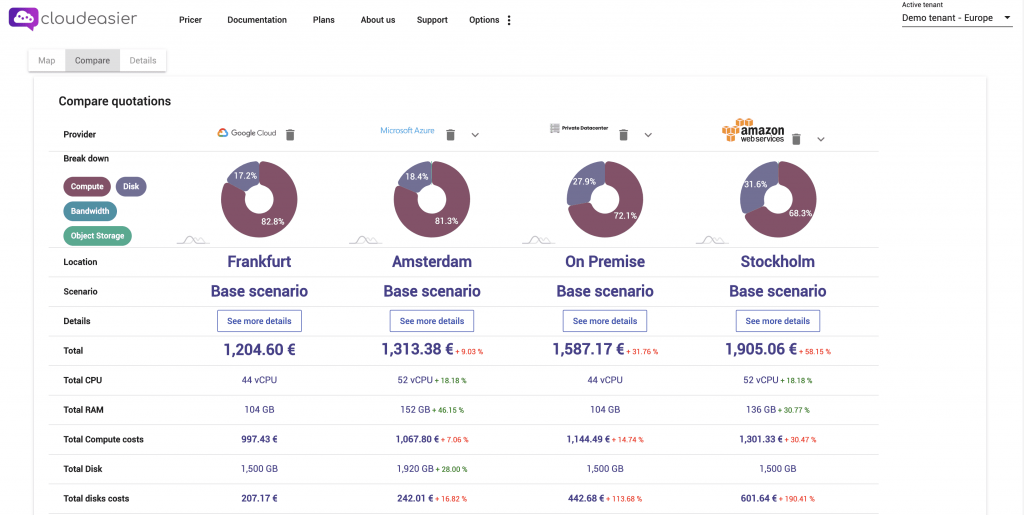1024x515 pixels.
Task: Click the Google Cloud provider logo
Action: [247, 133]
